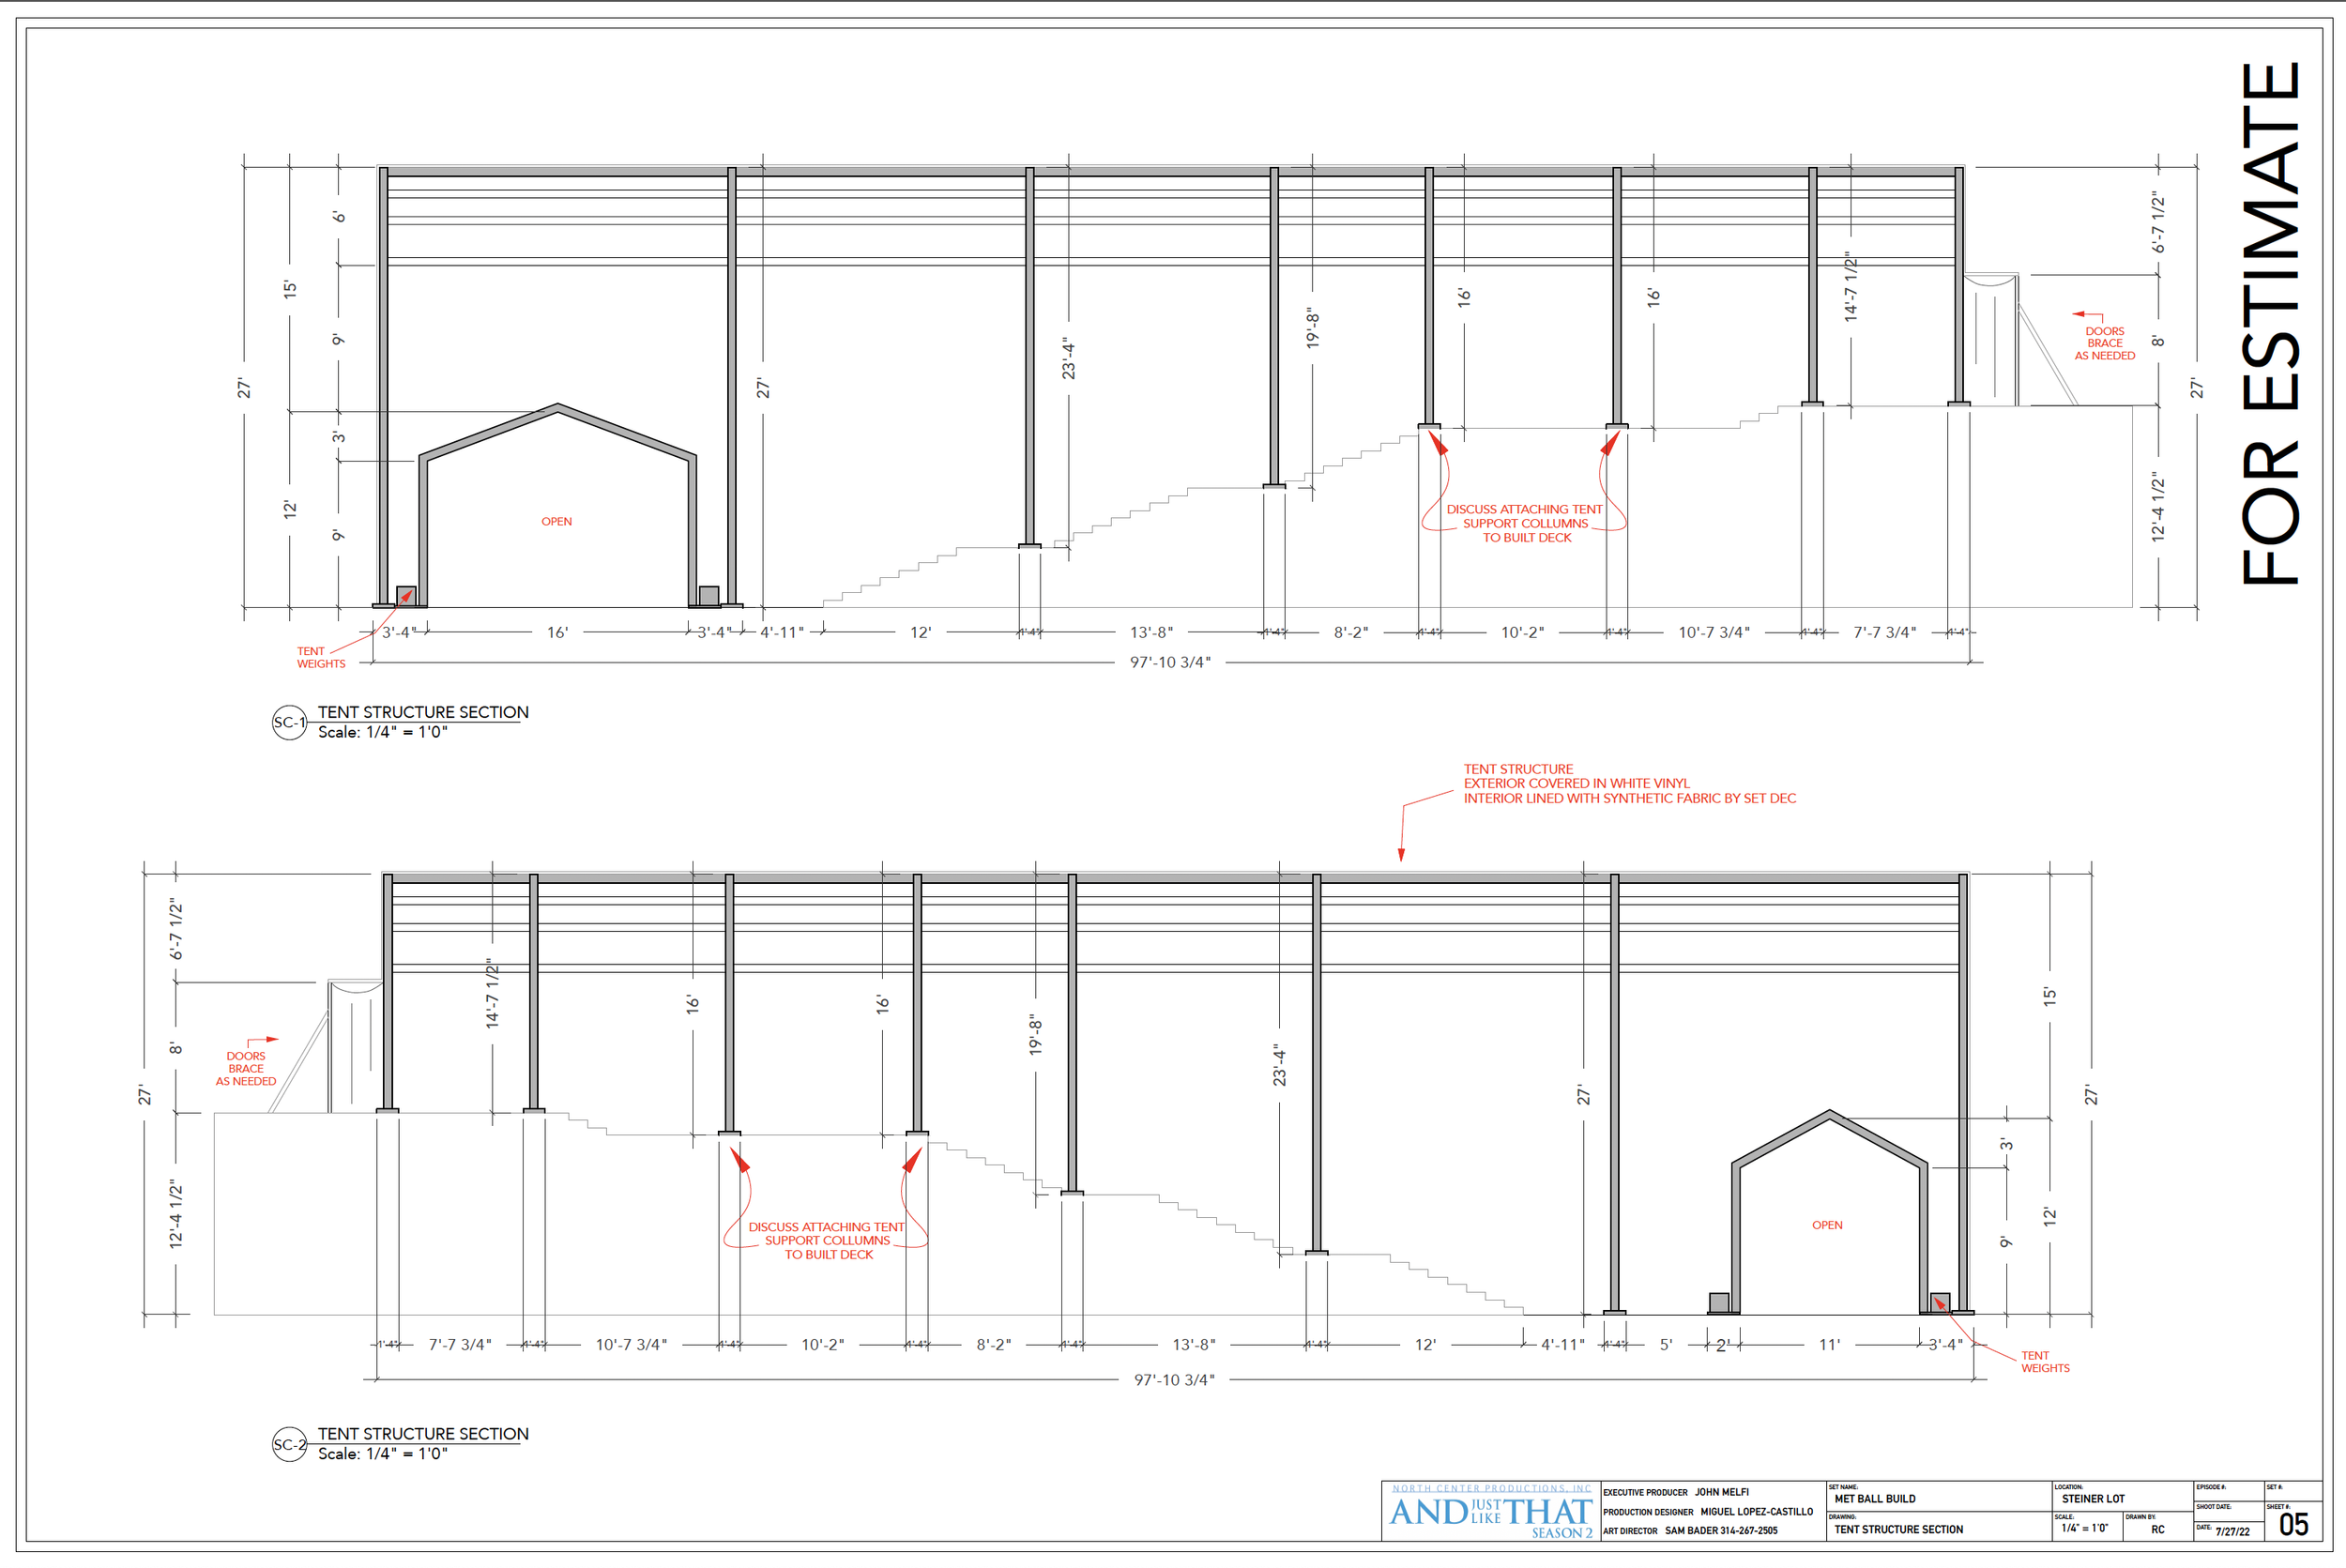Image resolution: width=2346 pixels, height=1568 pixels.
Task: Click right tent weight block in SC-2
Action: pyautogui.click(x=1939, y=1302)
